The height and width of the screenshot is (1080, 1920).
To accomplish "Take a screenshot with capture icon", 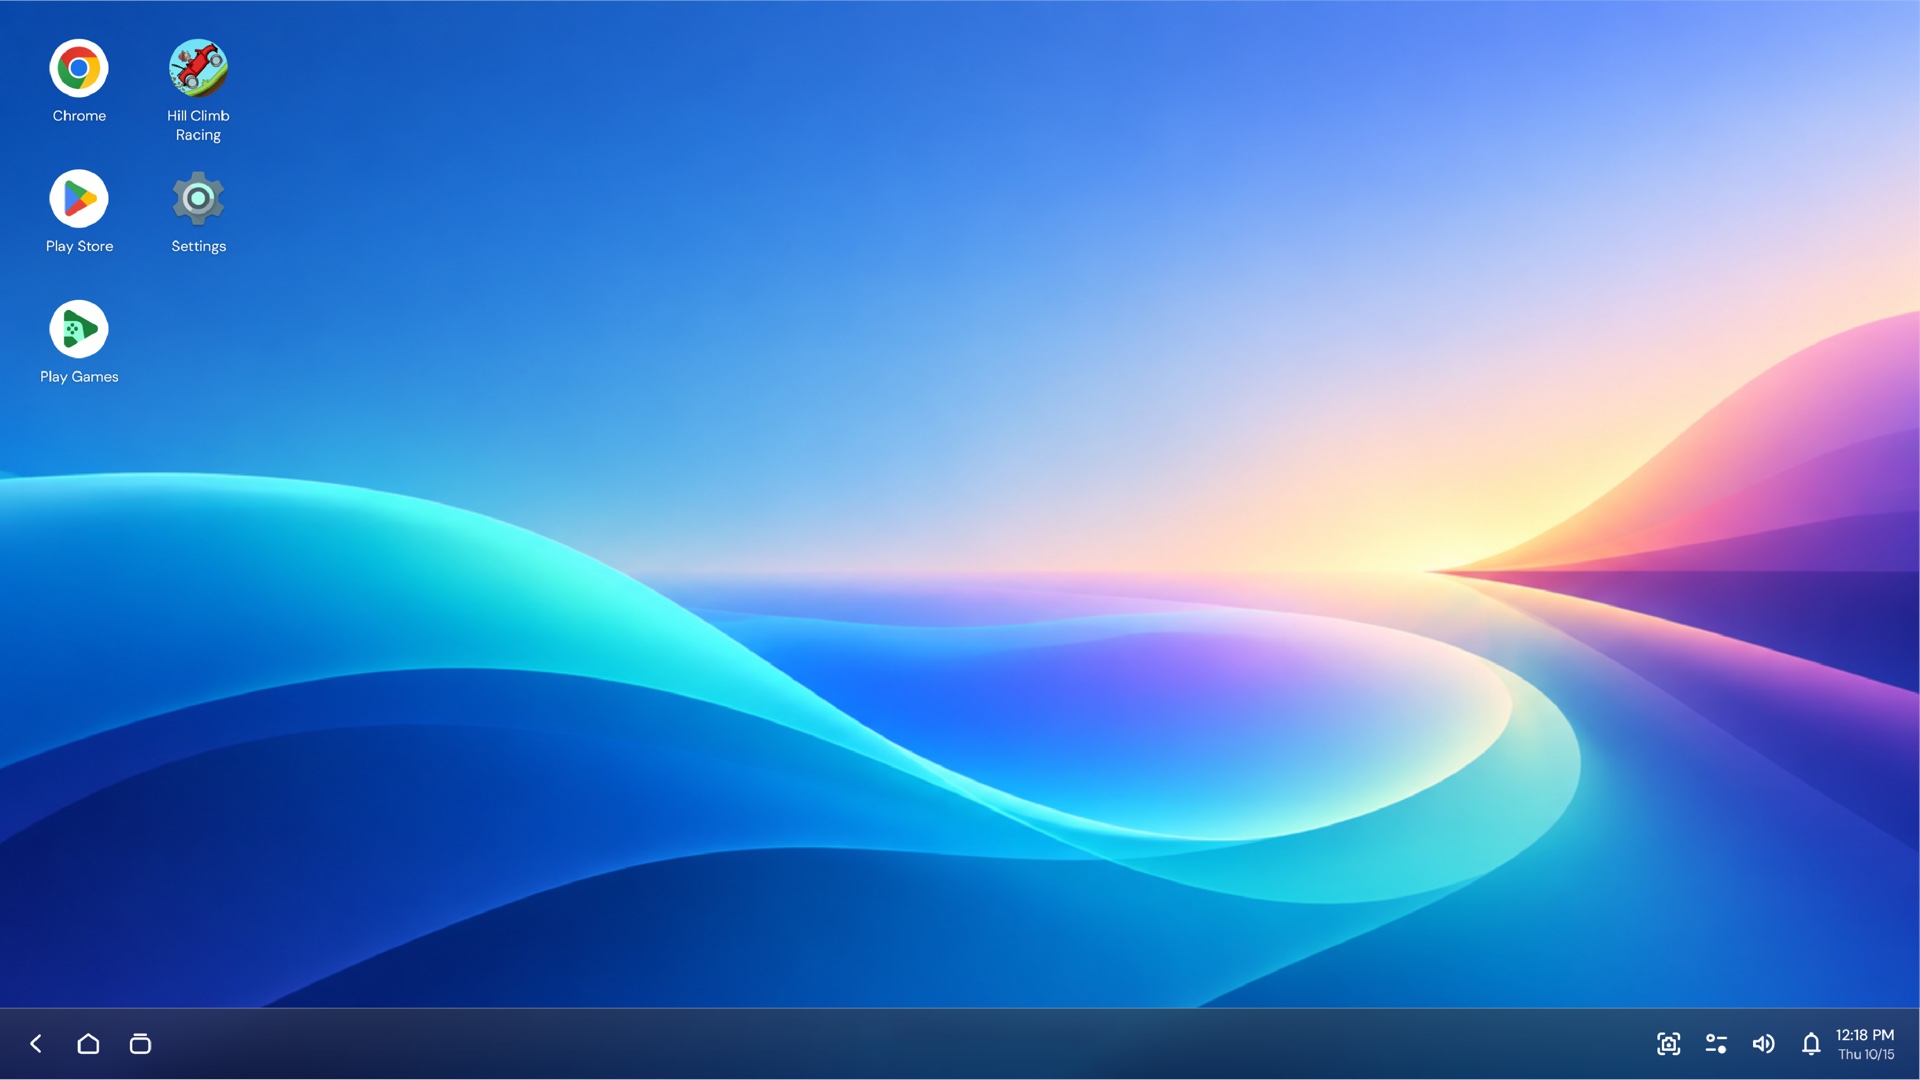I will click(1668, 1044).
